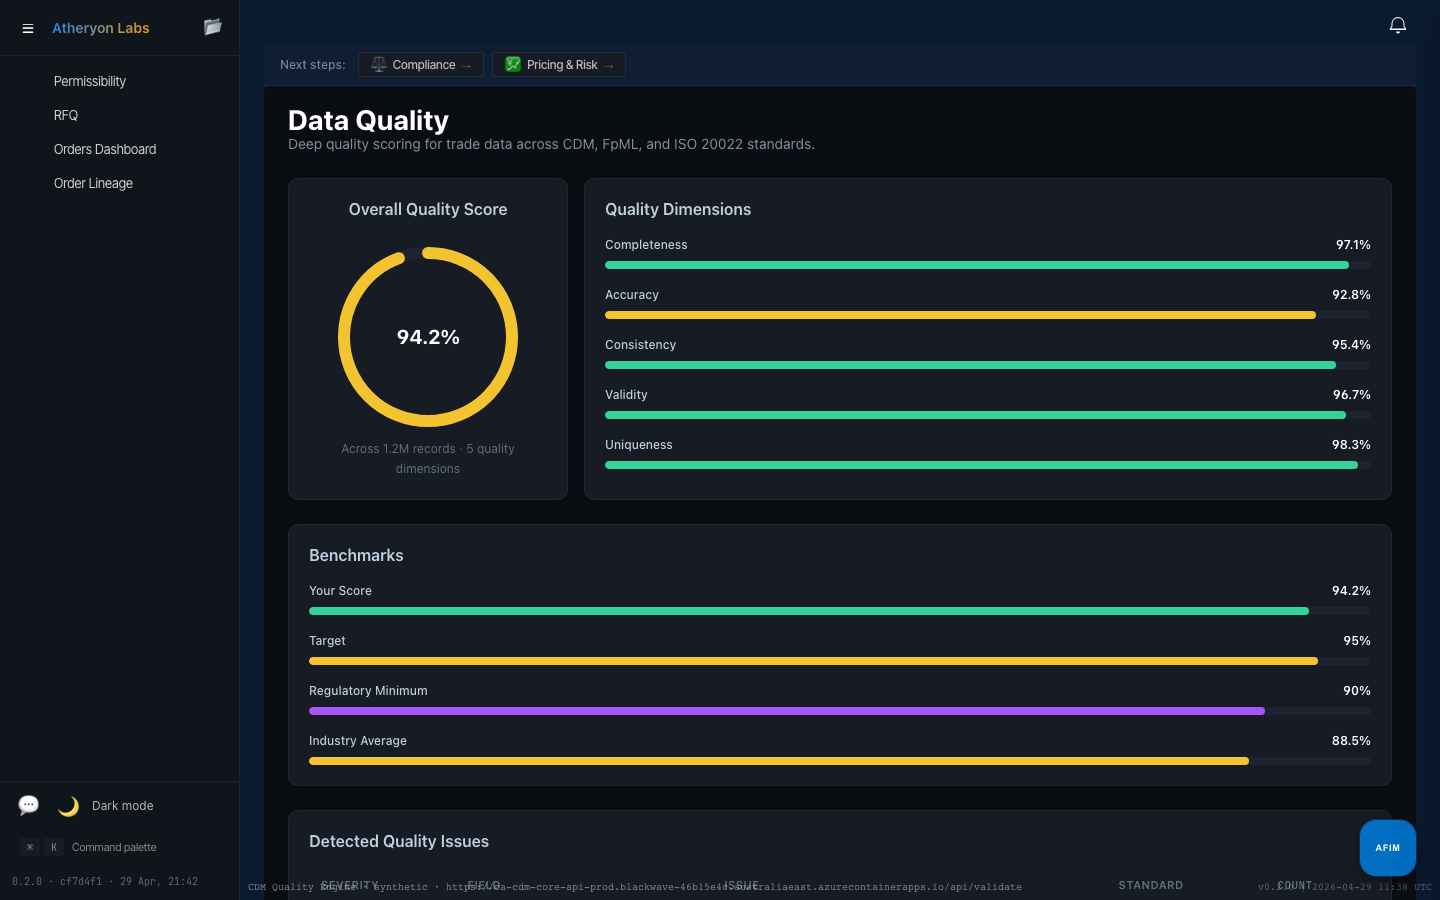Open the Permissibility page
This screenshot has width=1440, height=900.
click(90, 81)
